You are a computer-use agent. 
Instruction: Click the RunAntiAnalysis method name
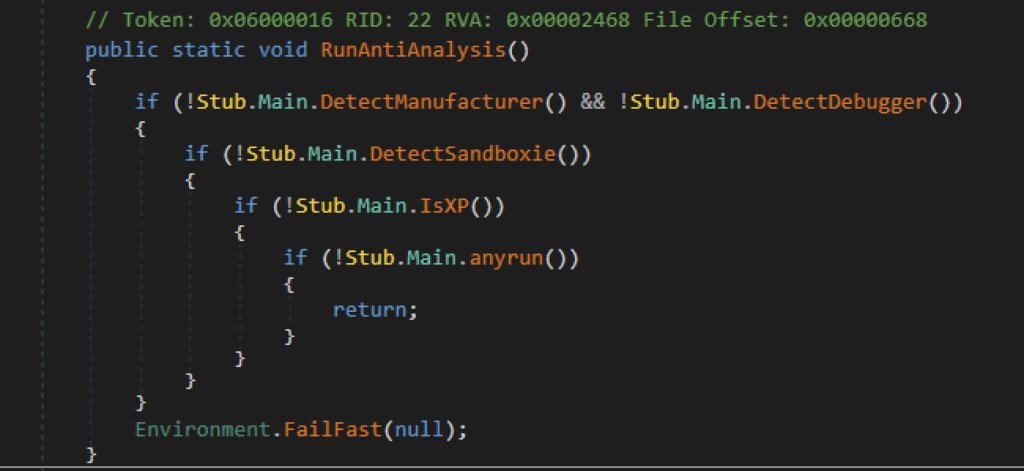tap(413, 49)
